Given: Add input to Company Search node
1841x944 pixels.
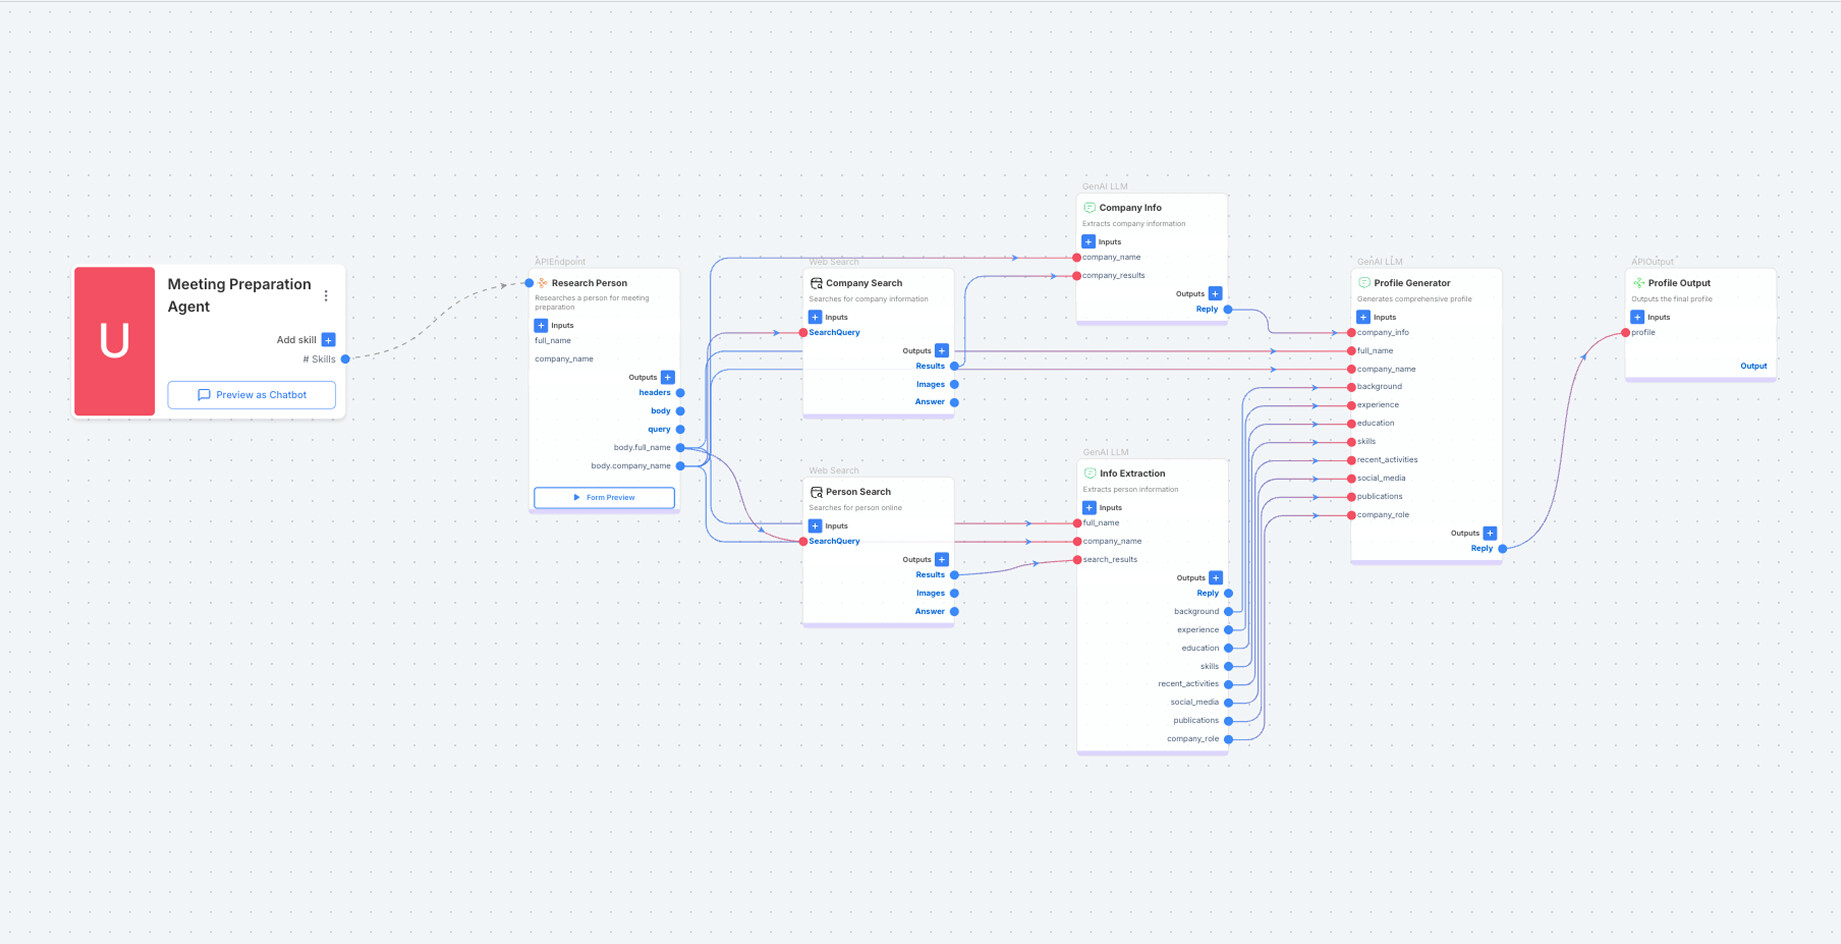Looking at the screenshot, I should click(815, 317).
